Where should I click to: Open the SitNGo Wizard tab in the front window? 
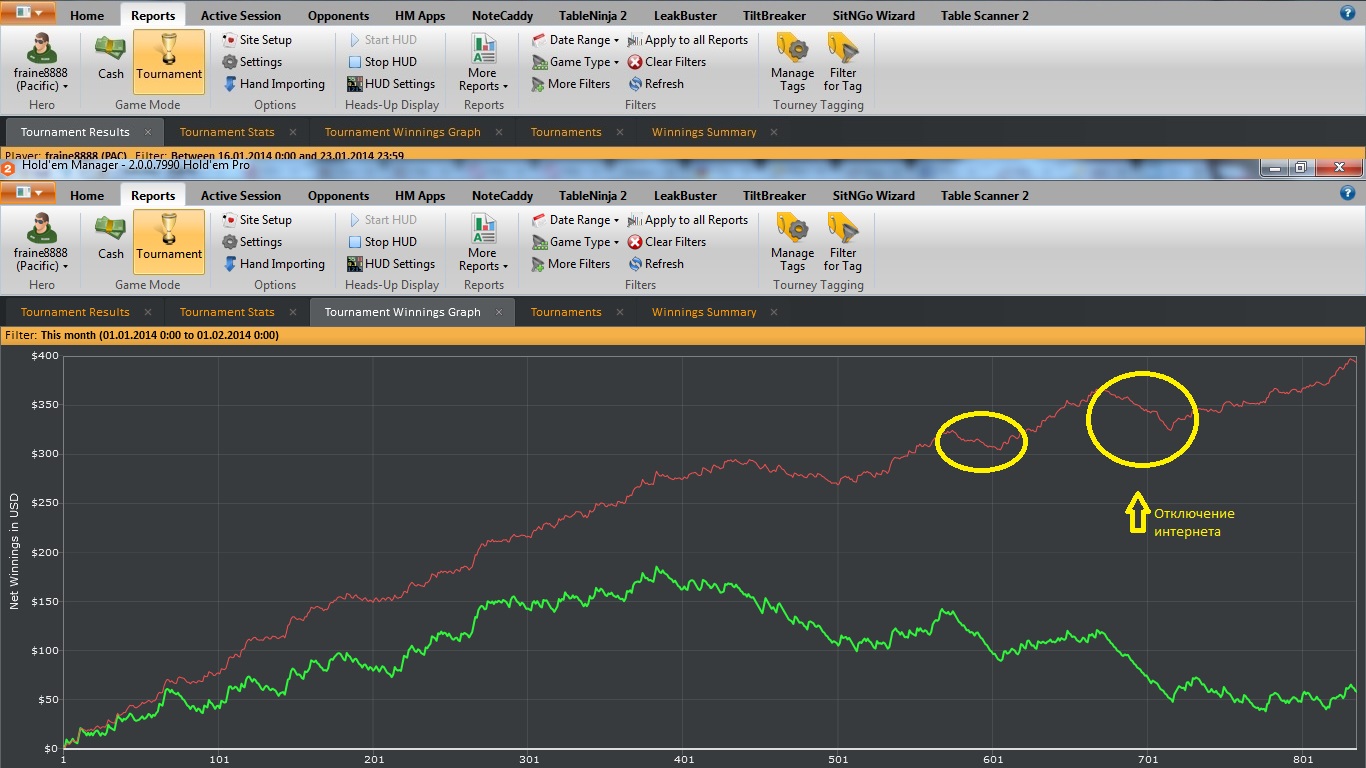tap(874, 196)
